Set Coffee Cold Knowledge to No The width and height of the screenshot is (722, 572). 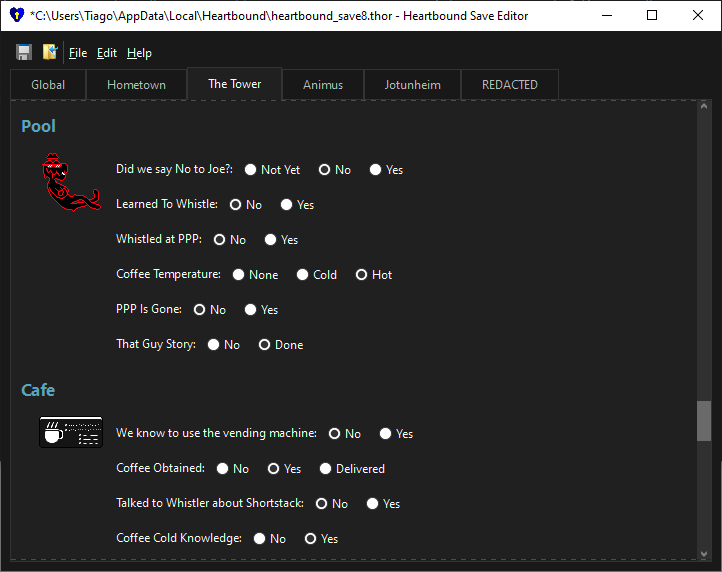point(259,539)
